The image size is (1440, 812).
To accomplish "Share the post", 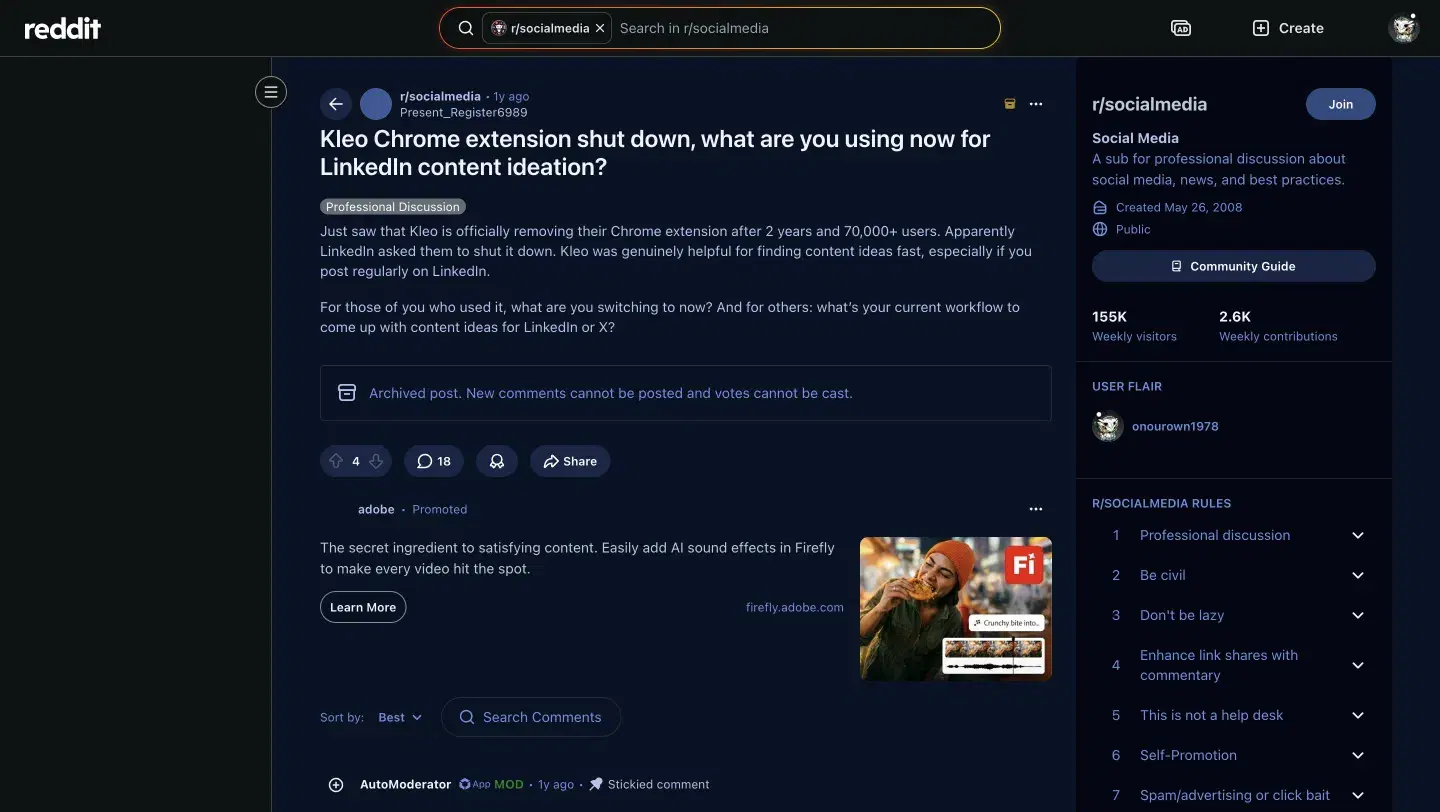I will [x=570, y=461].
